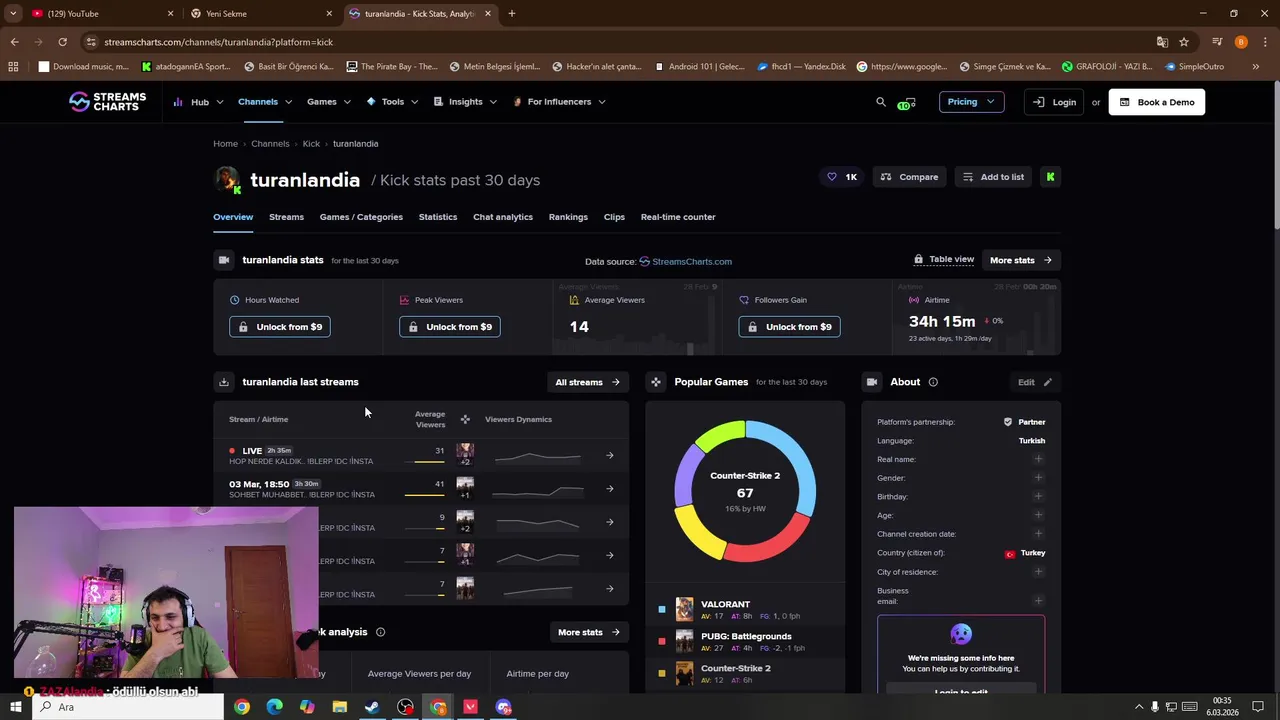This screenshot has width=1280, height=720.
Task: Click the download icon beside last streams
Action: click(224, 382)
